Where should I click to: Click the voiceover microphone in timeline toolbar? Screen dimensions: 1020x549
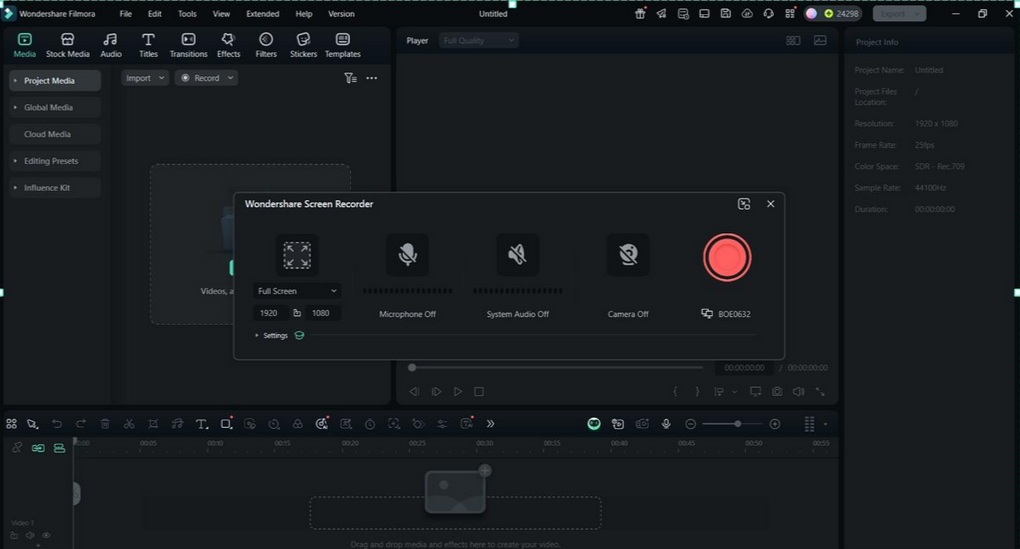[x=666, y=424]
